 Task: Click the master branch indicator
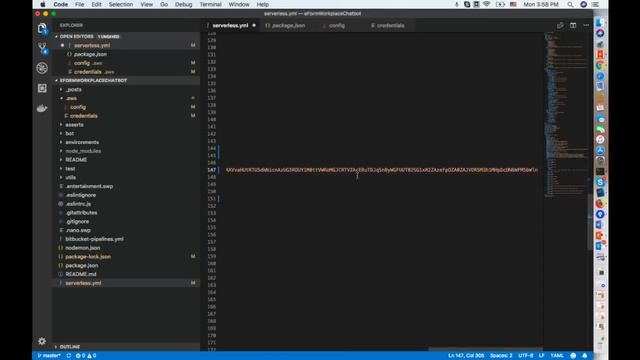(x=49, y=356)
